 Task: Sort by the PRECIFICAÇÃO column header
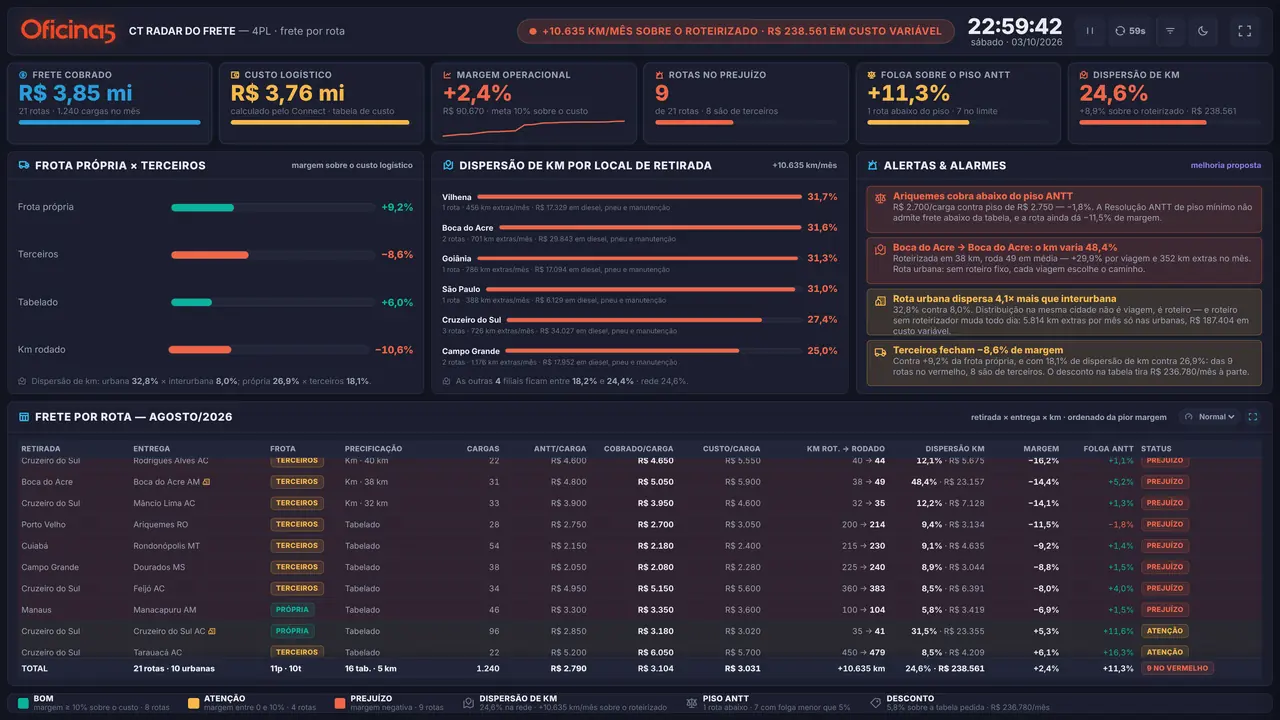point(373,449)
